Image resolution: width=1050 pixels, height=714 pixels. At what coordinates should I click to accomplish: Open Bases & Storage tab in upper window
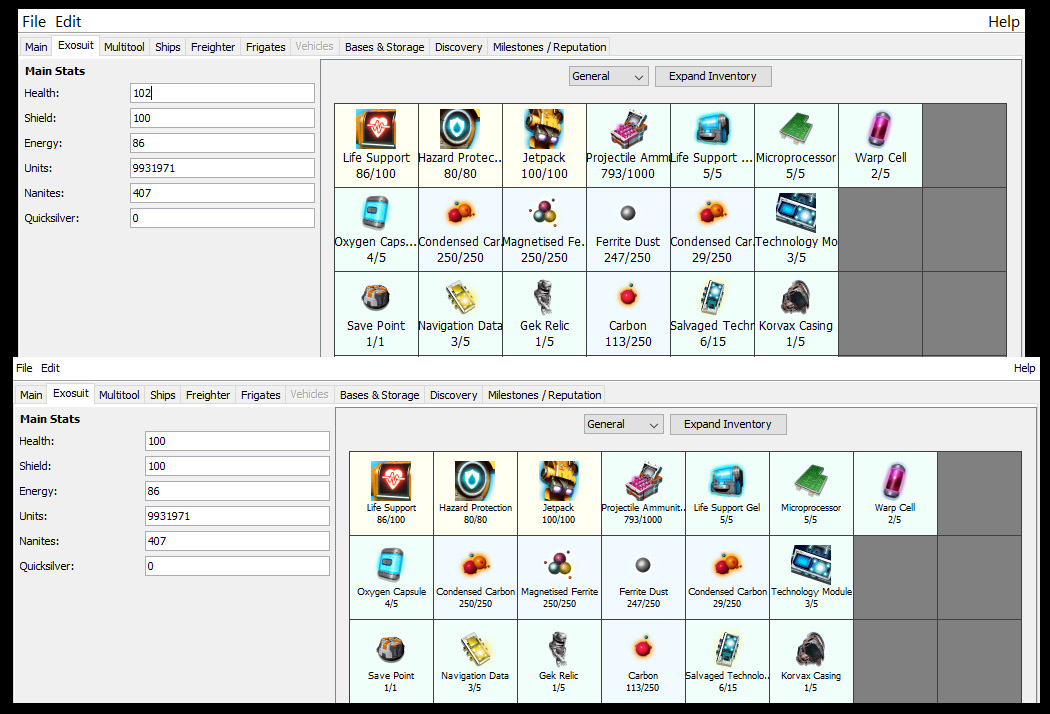pyautogui.click(x=384, y=47)
